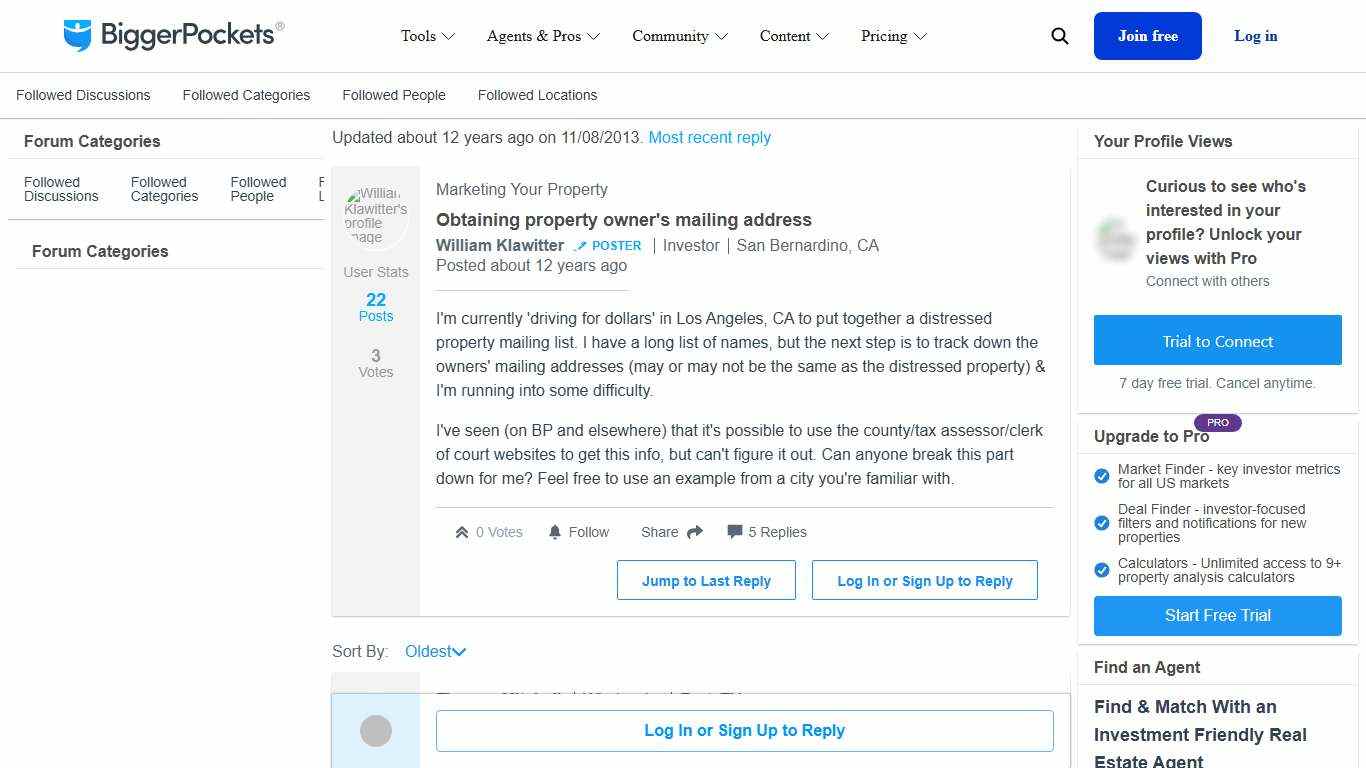The image size is (1366, 768).
Task: Click the BiggerPockets logo
Action: tap(173, 36)
